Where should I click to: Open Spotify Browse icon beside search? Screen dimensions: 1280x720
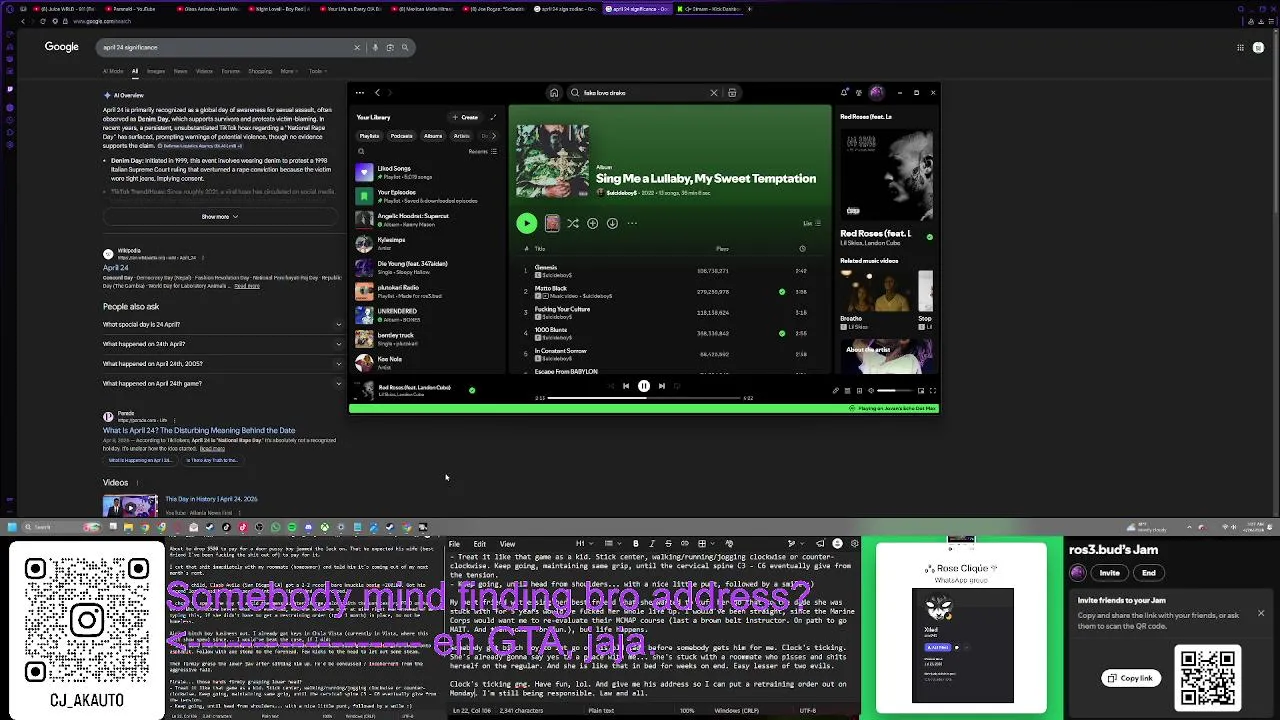(732, 93)
